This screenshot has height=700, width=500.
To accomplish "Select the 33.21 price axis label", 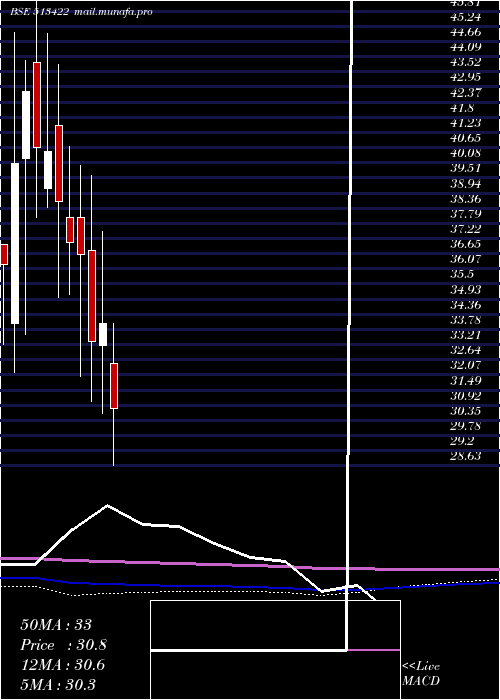I will [x=466, y=335].
